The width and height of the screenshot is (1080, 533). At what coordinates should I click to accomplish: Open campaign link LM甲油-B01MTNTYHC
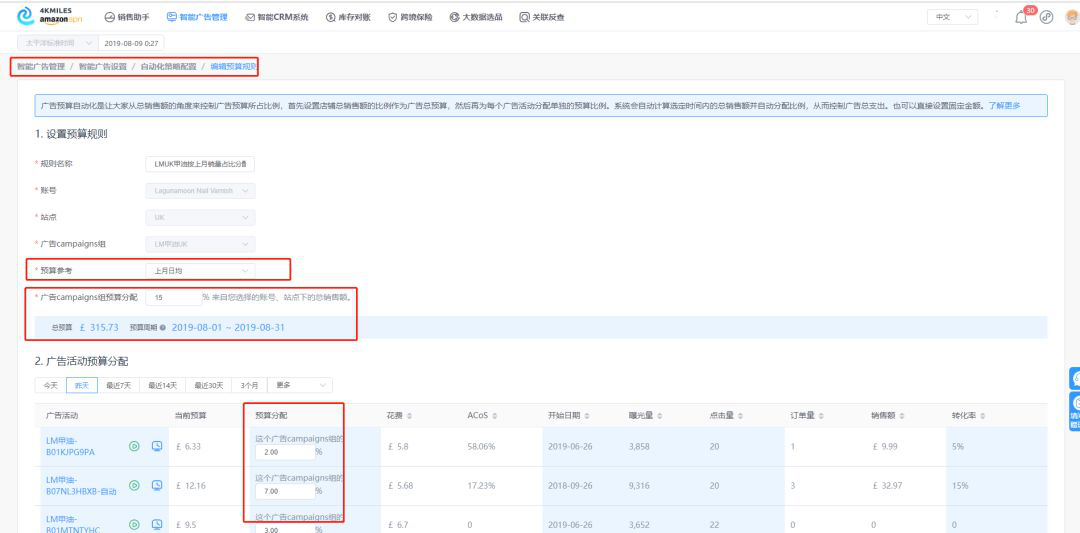tap(71, 523)
